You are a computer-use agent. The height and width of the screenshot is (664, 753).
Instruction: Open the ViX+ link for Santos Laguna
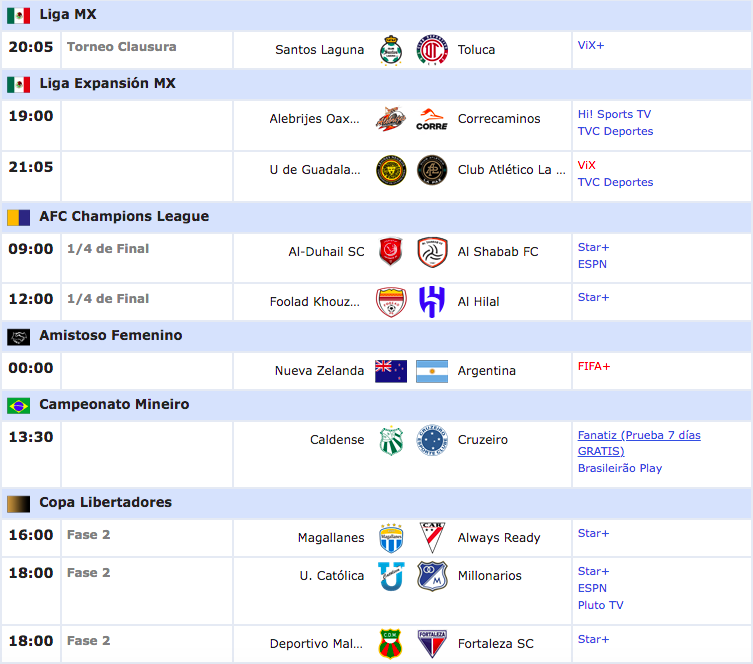[591, 45]
